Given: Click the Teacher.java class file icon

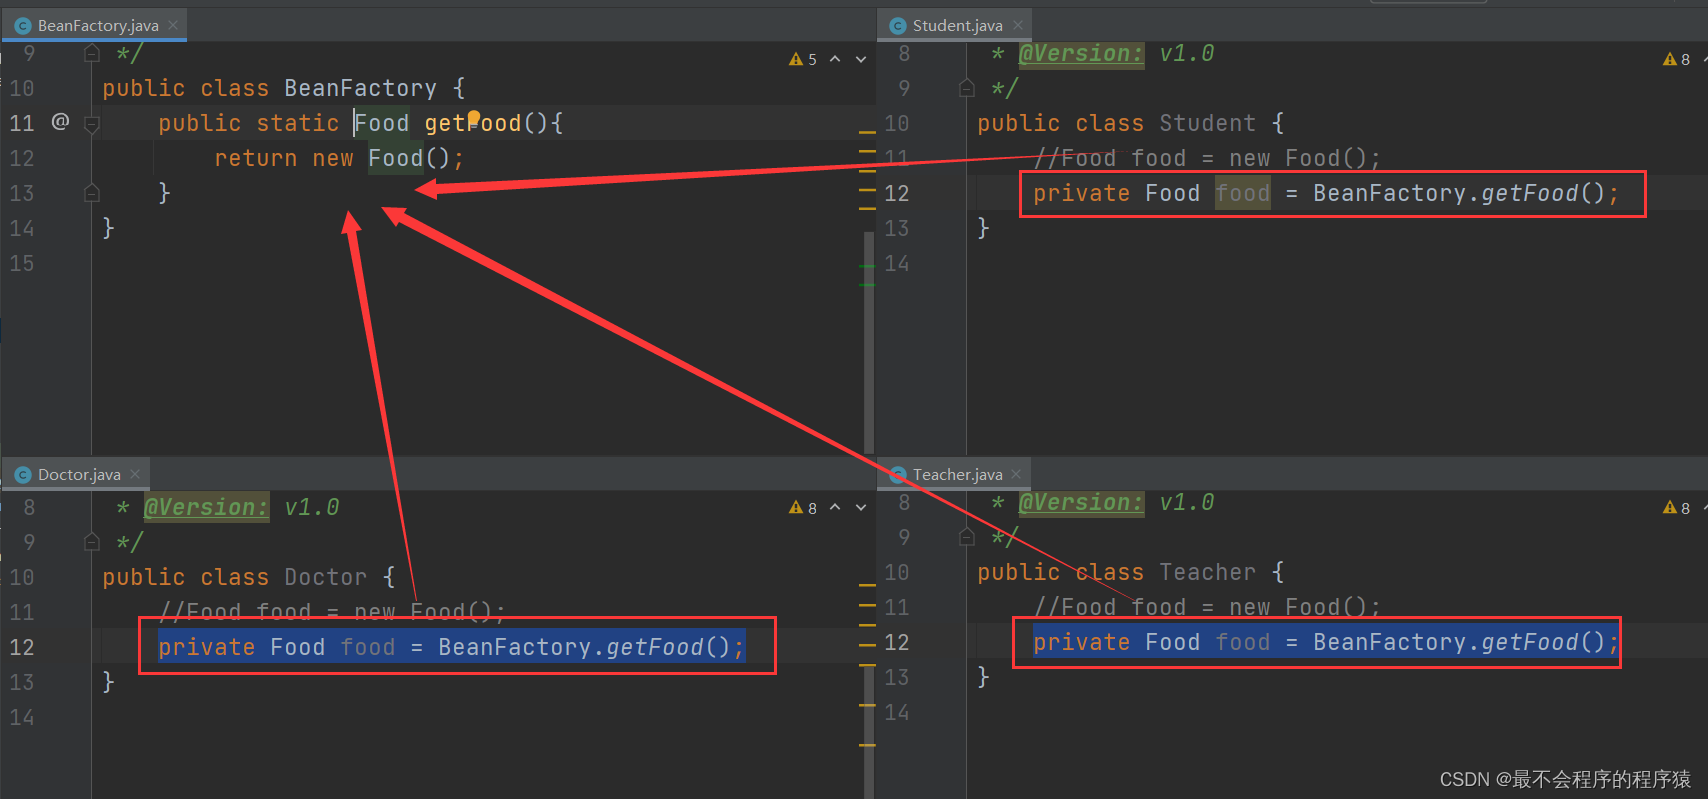Looking at the screenshot, I should (x=898, y=475).
